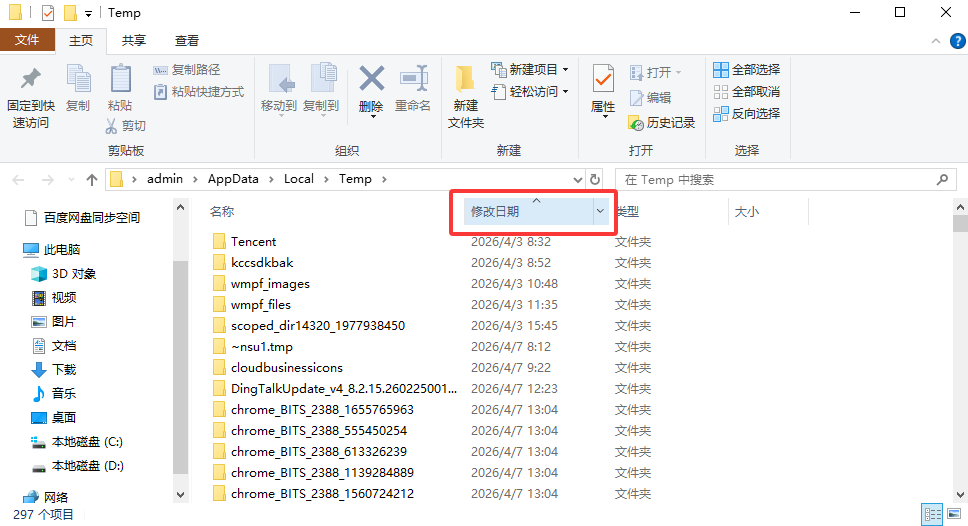Collapse the ribbon with the chevron
Image resolution: width=968 pixels, height=526 pixels.
coord(936,41)
